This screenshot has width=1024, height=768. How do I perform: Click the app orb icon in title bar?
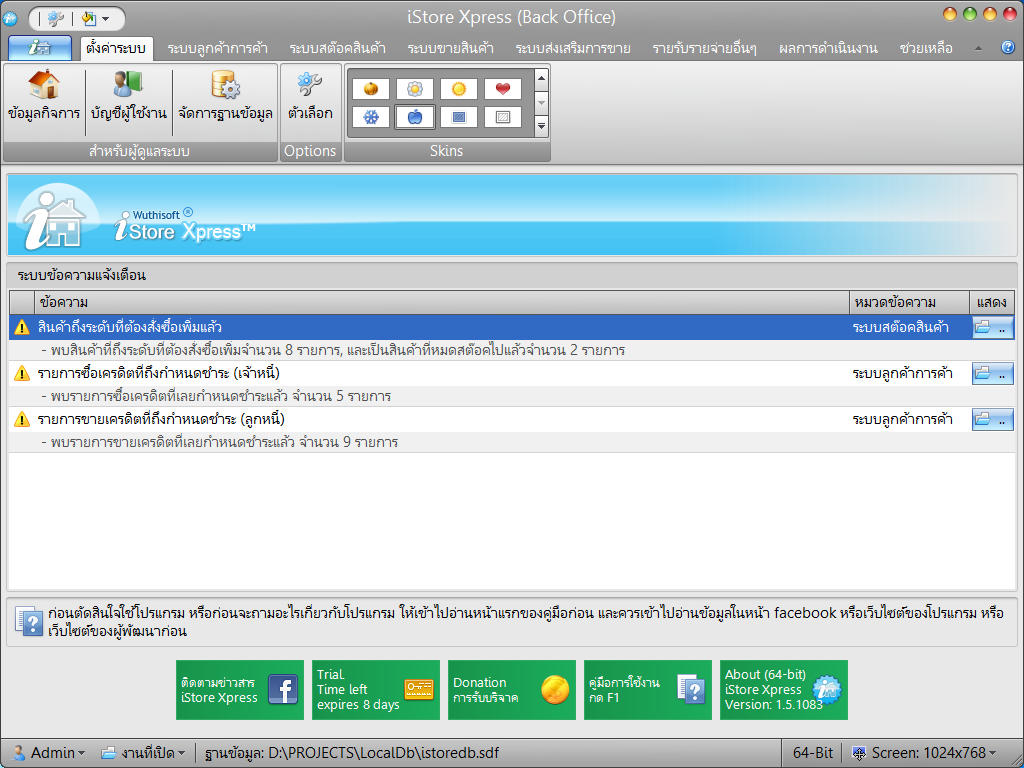pos(10,18)
